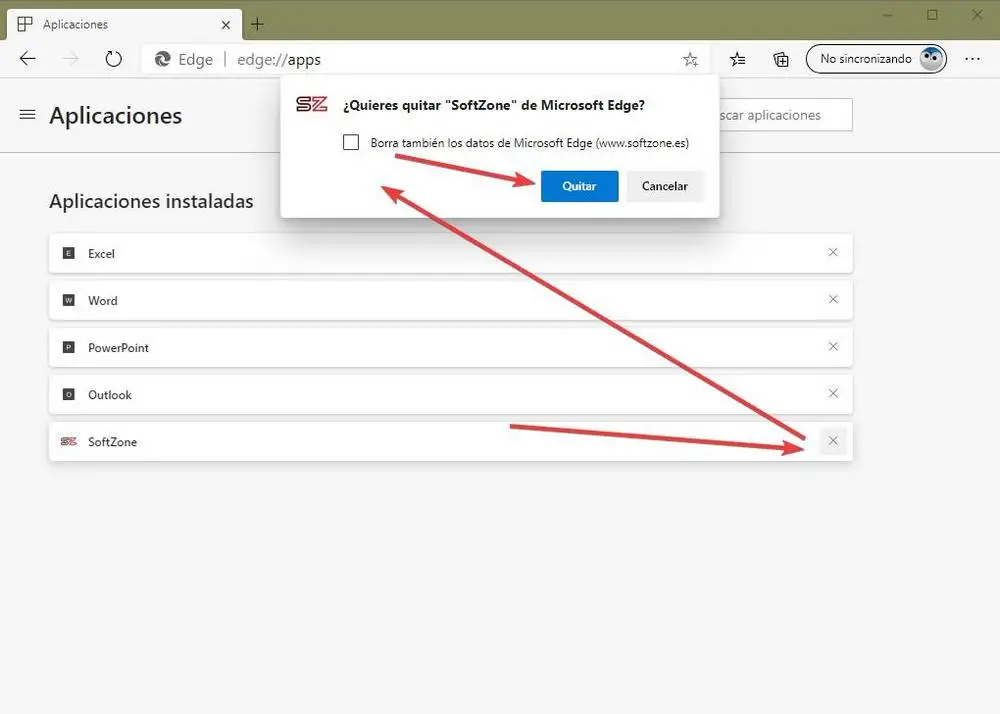
Task: Click the Aplicaciones instaladas heading
Action: click(151, 201)
